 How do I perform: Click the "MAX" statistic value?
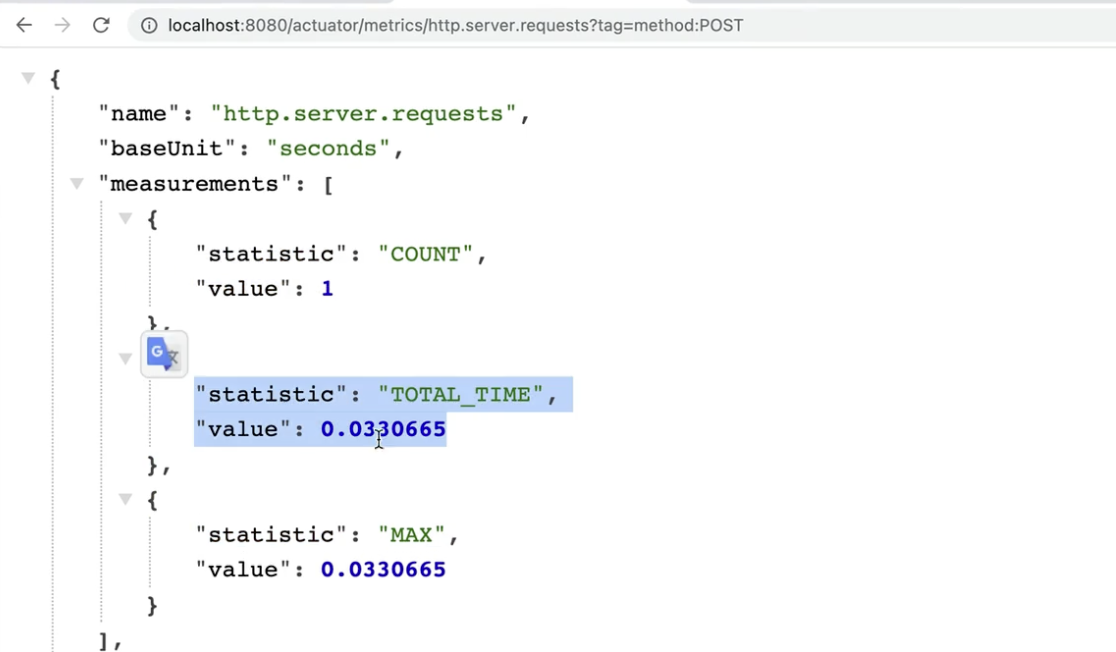coord(411,535)
